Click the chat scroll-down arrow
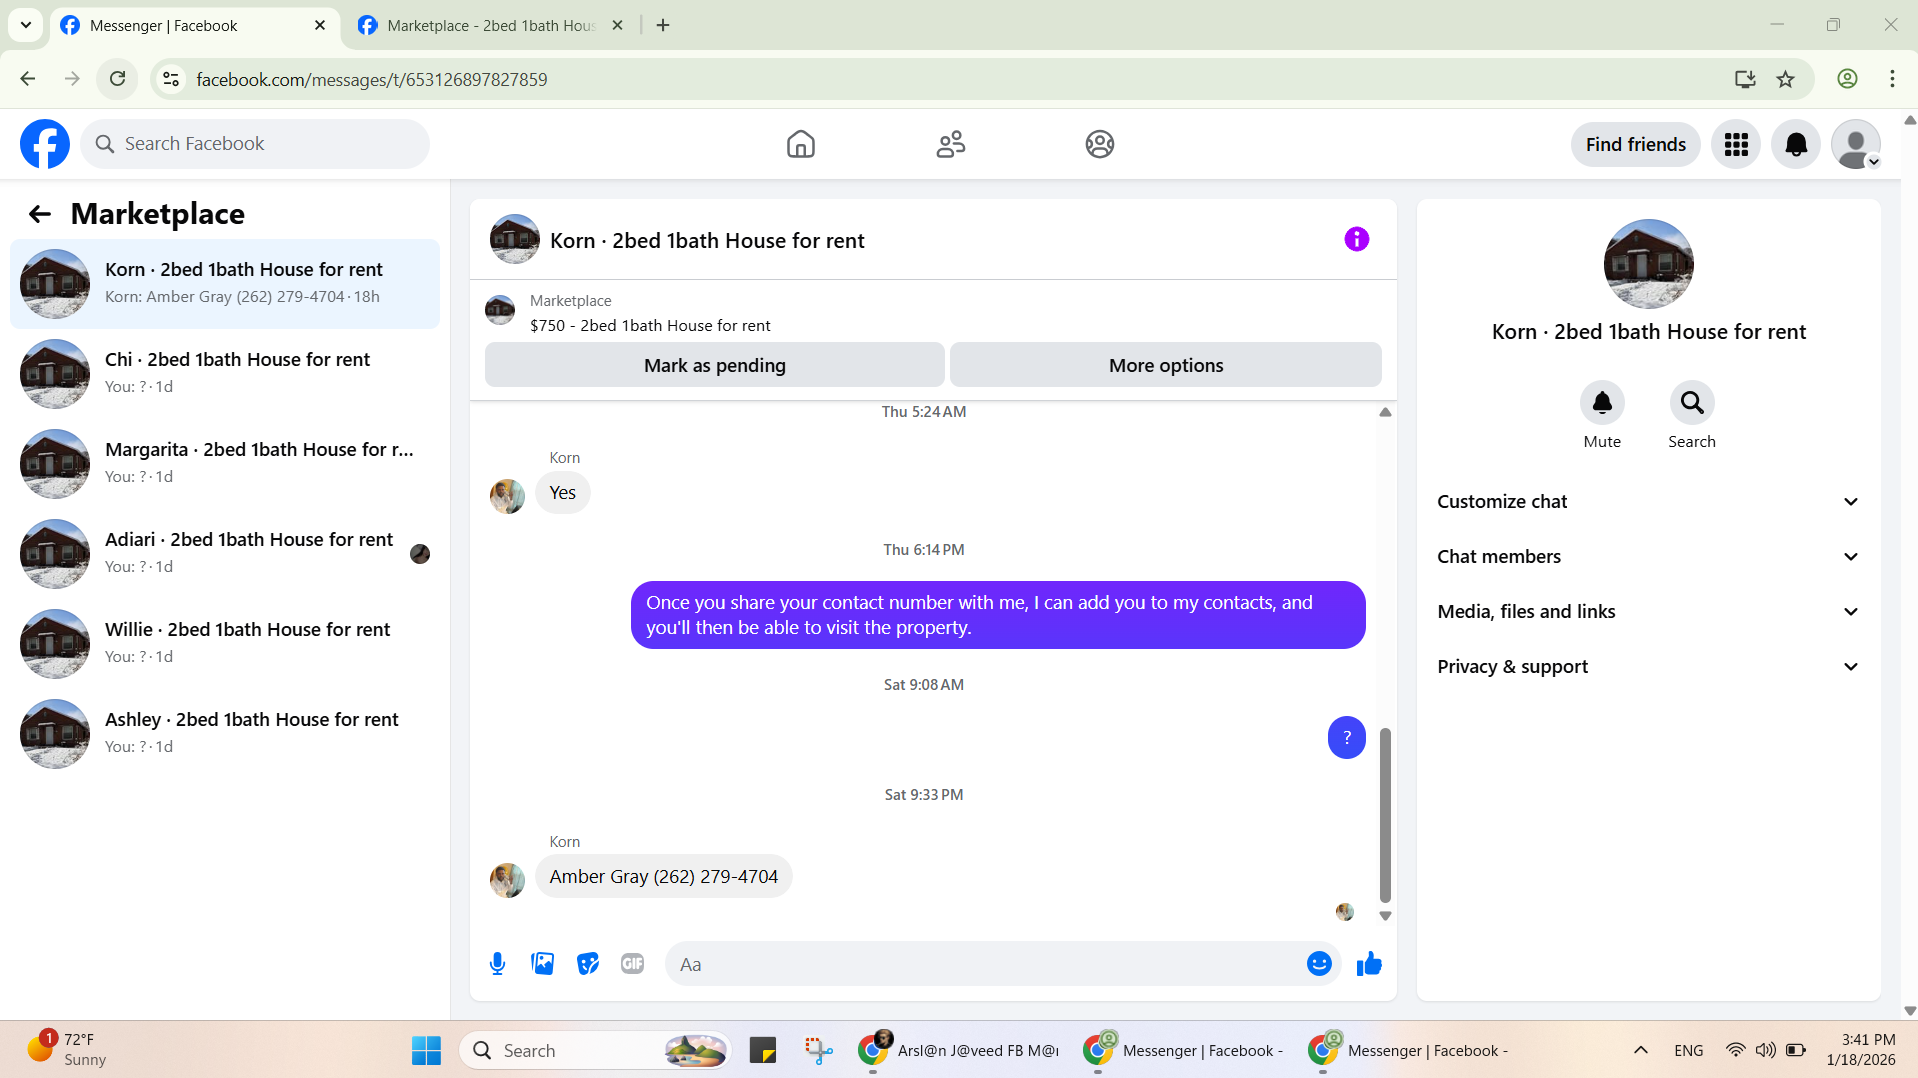This screenshot has height=1078, width=1918. click(x=1385, y=916)
